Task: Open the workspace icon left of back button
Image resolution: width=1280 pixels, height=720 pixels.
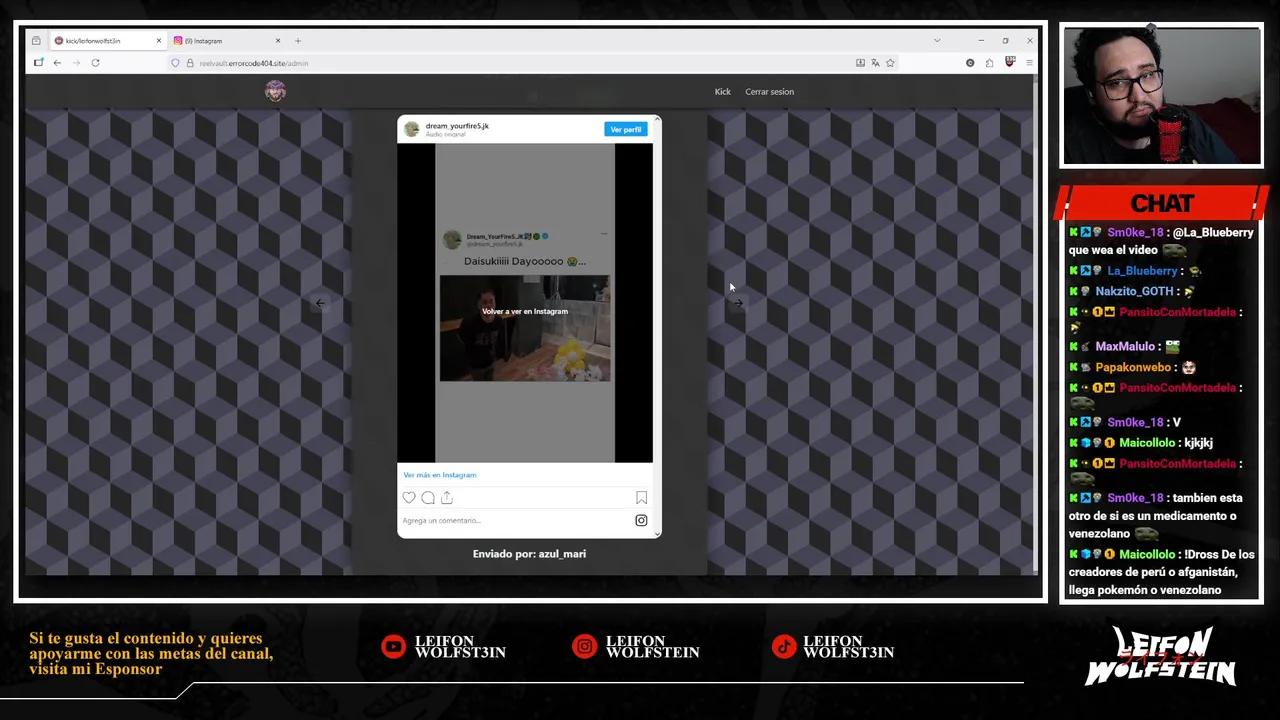Action: point(38,63)
